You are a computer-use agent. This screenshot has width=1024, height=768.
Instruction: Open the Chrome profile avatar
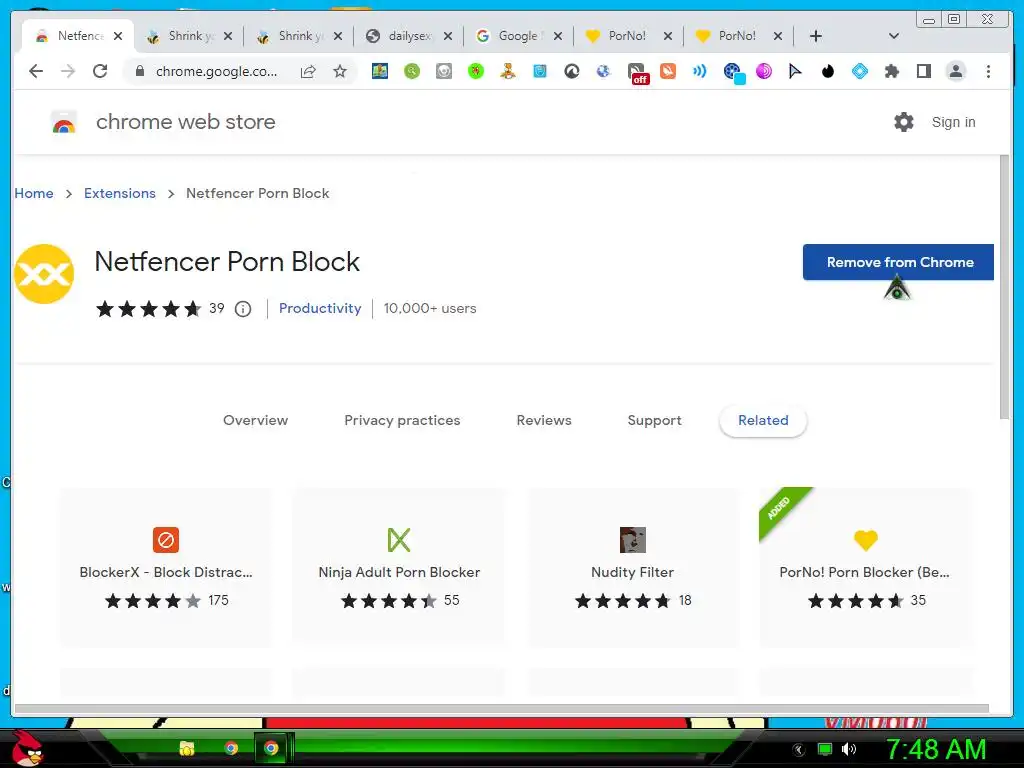pyautogui.click(x=955, y=71)
